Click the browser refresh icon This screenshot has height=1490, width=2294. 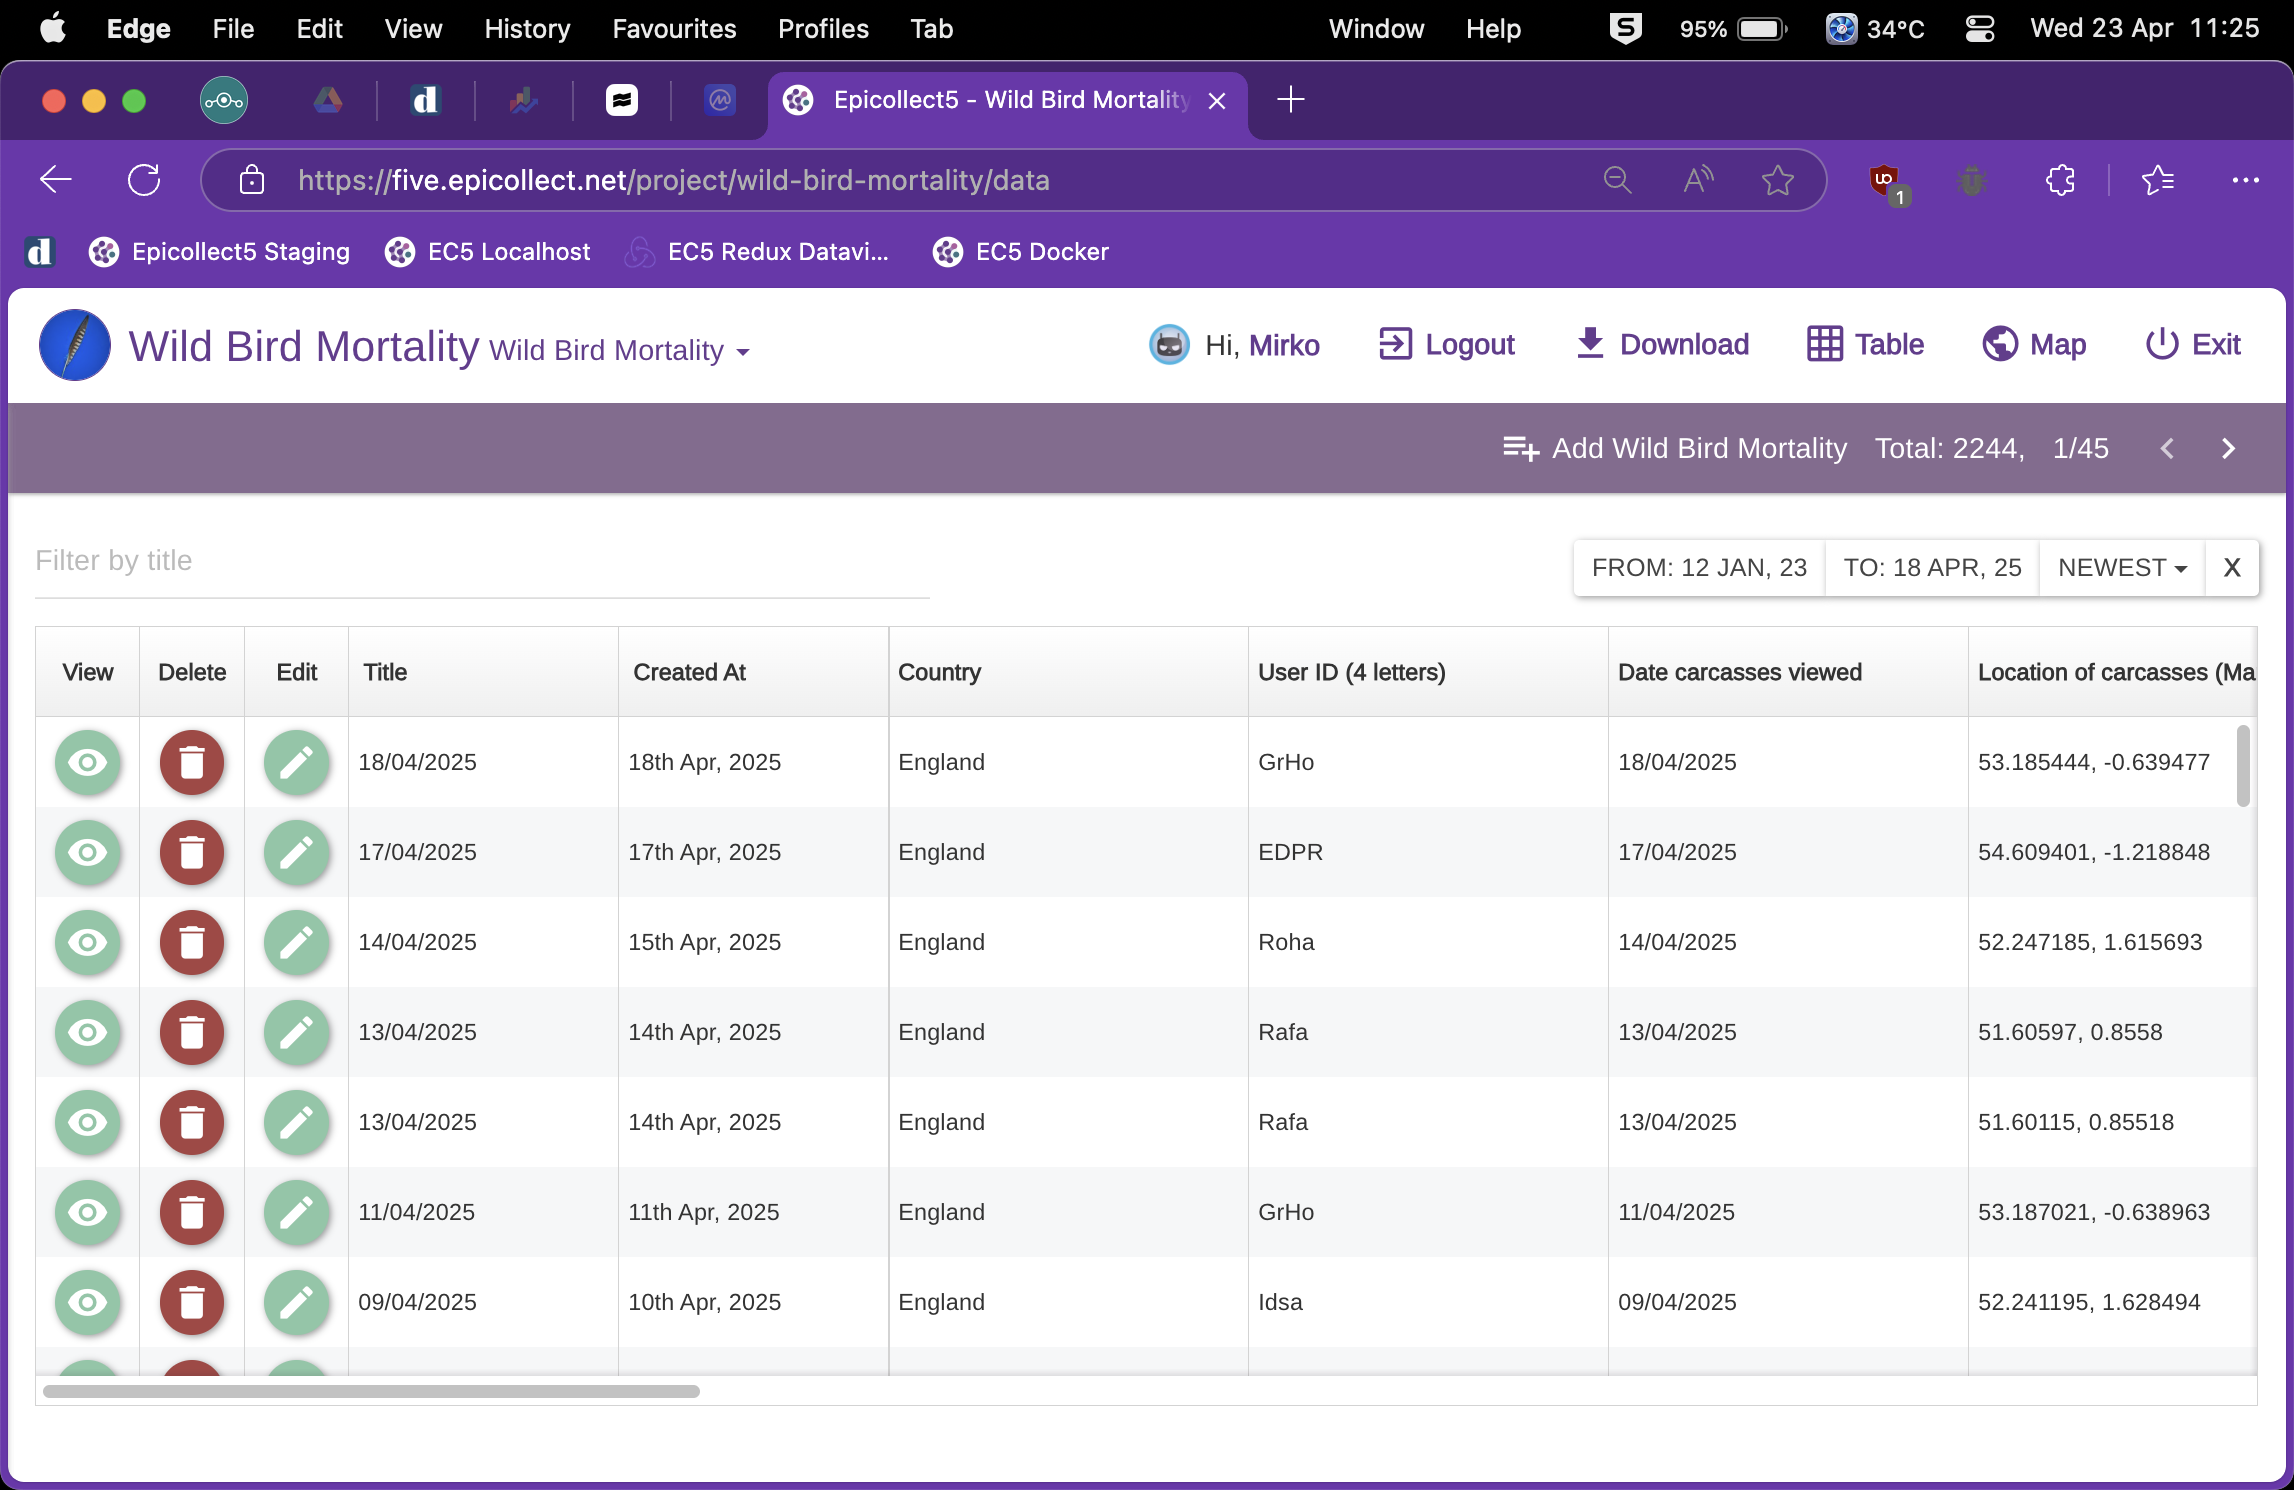pos(144,180)
